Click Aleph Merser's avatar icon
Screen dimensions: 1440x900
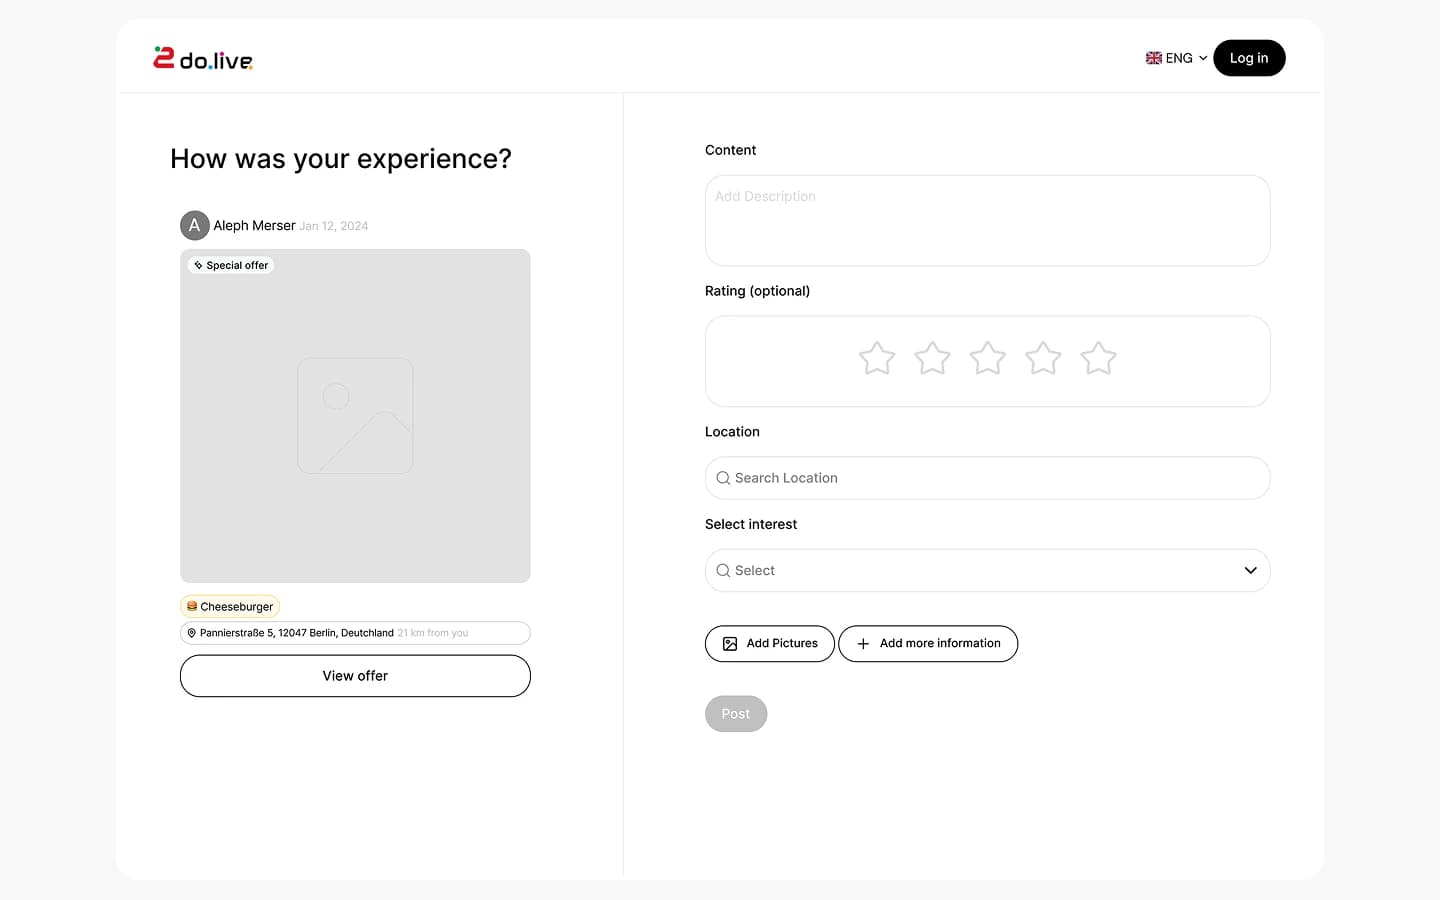tap(195, 225)
